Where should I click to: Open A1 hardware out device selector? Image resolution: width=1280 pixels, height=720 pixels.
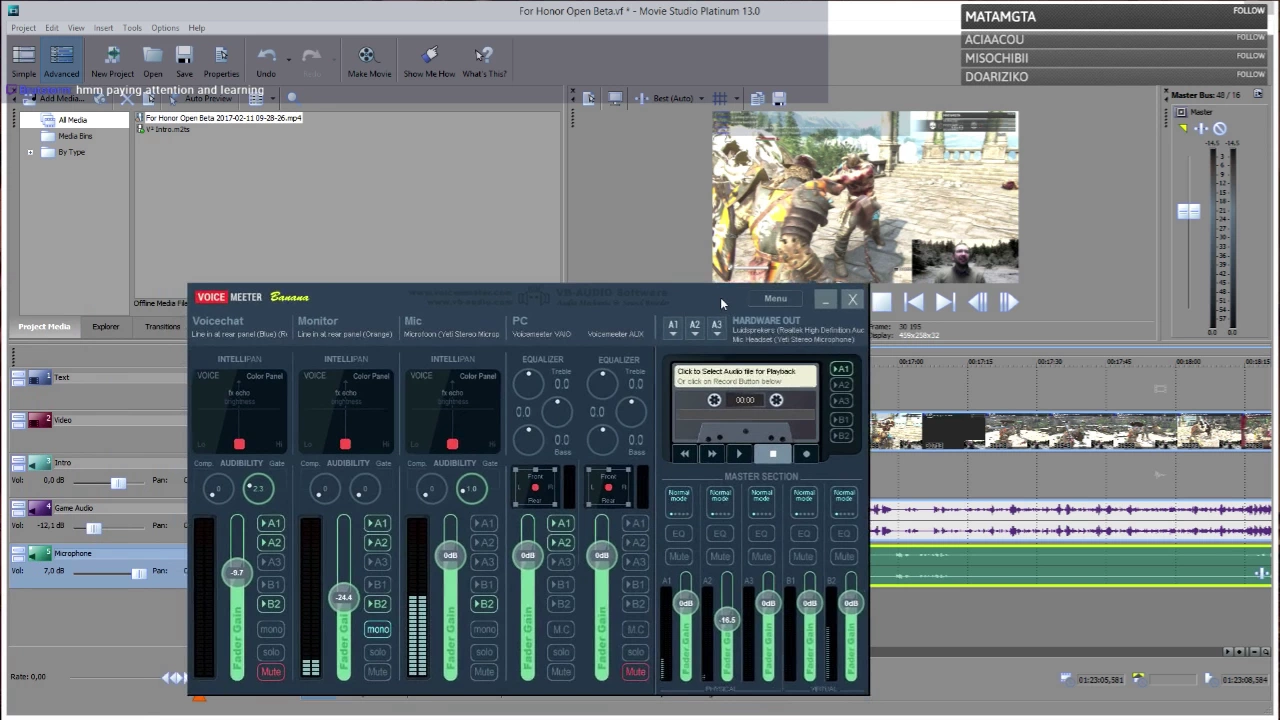click(x=673, y=328)
